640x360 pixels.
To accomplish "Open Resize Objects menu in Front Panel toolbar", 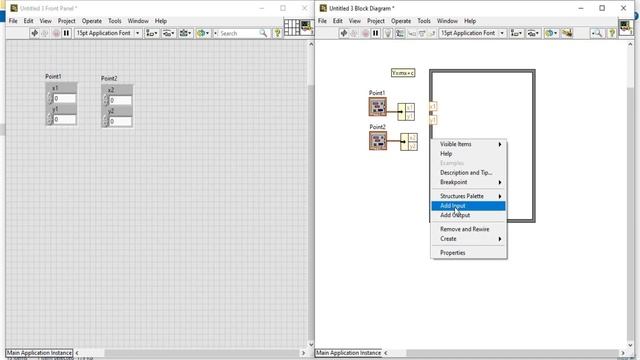I will [x=185, y=33].
